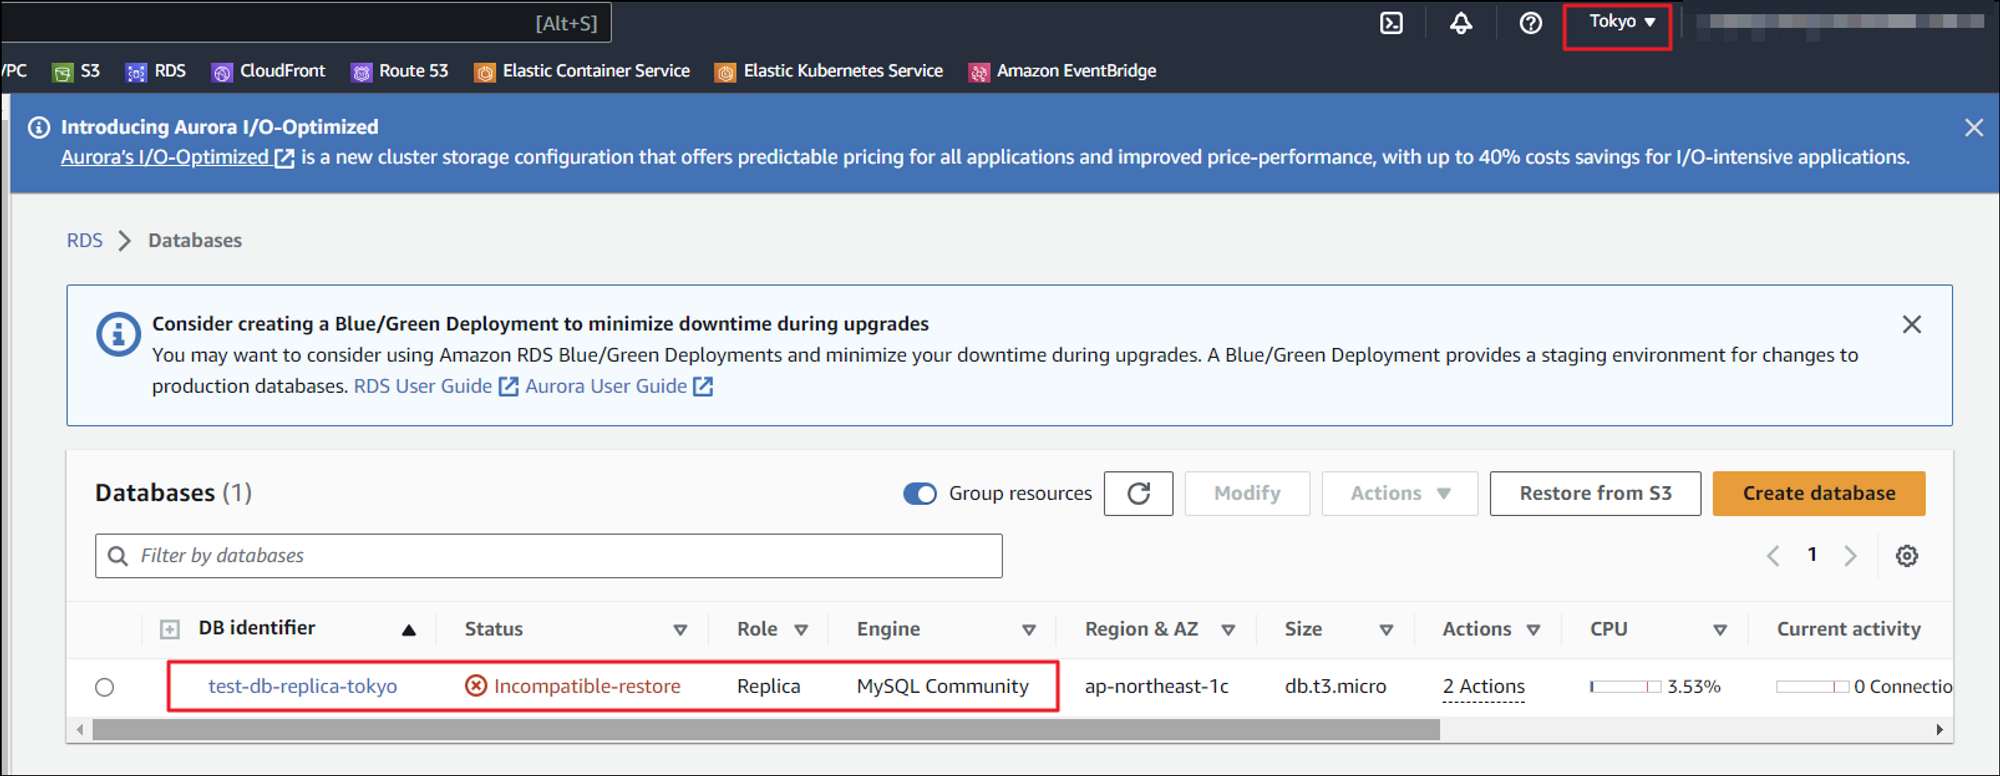This screenshot has width=2000, height=776.
Task: Sort by DB identifier column arrow
Action: [x=408, y=629]
